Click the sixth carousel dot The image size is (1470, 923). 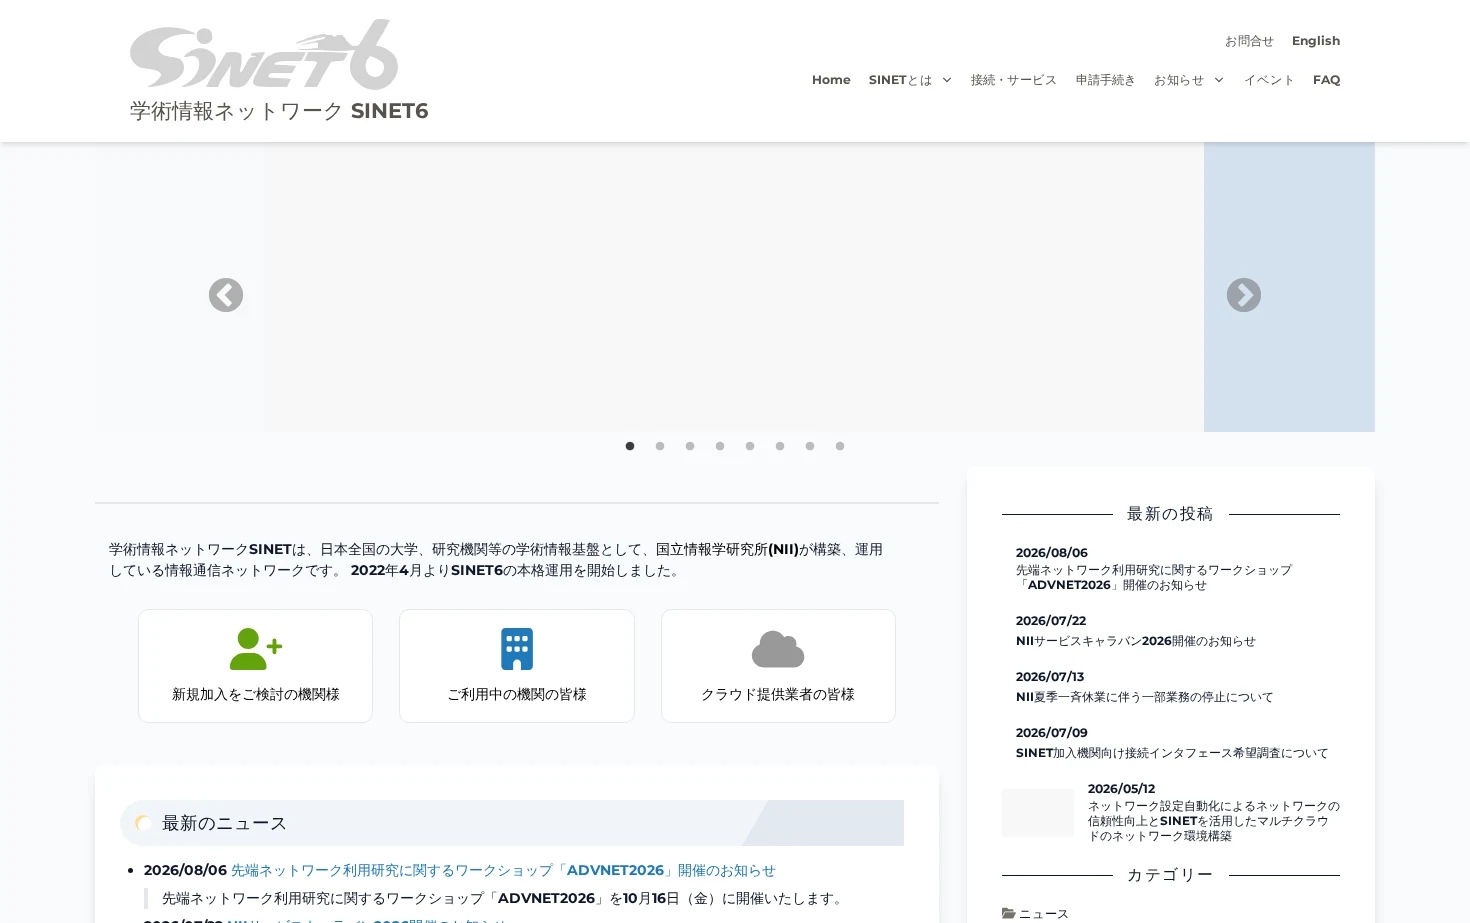(780, 446)
